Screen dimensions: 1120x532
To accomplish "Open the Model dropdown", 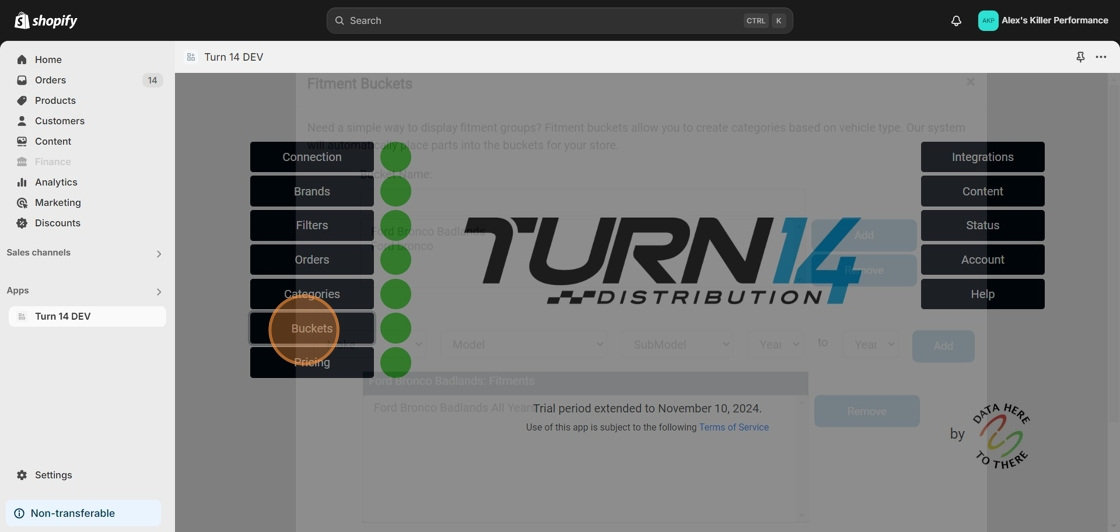I will pos(524,344).
